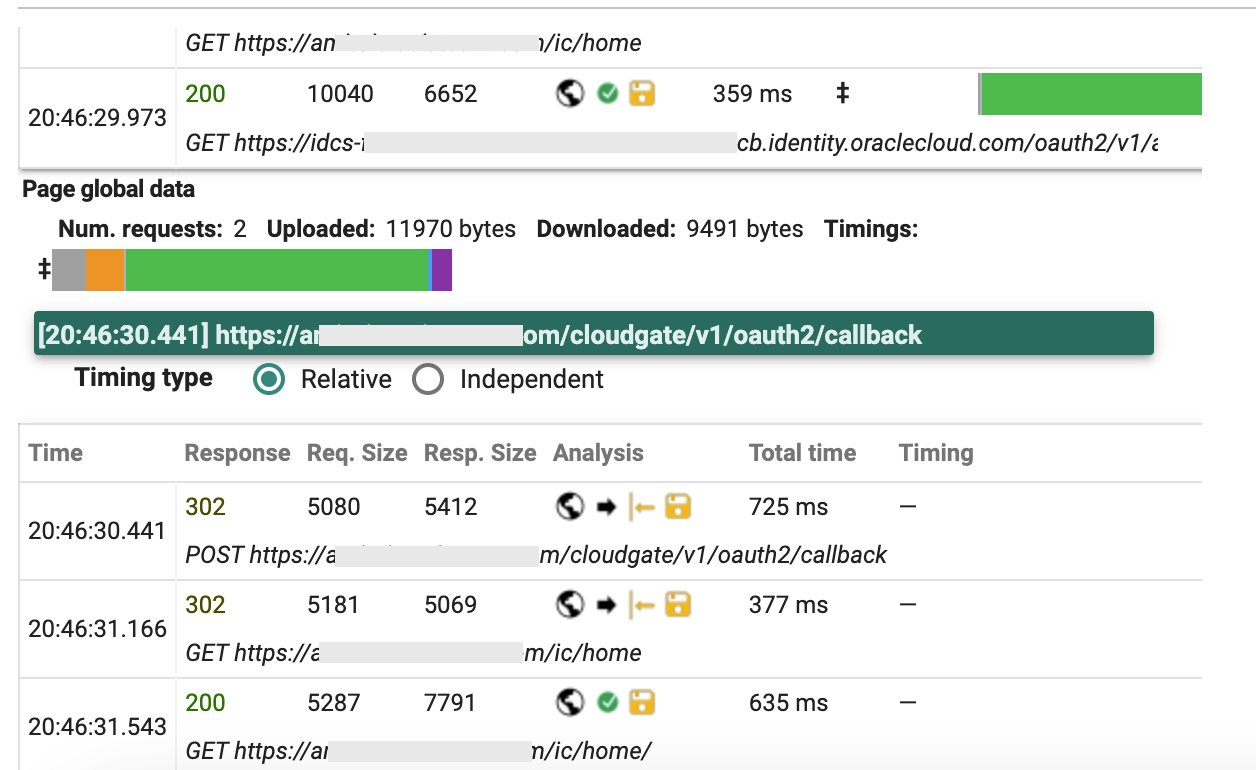Image resolution: width=1256 pixels, height=770 pixels.
Task: Click the Response column header
Action: tap(237, 453)
